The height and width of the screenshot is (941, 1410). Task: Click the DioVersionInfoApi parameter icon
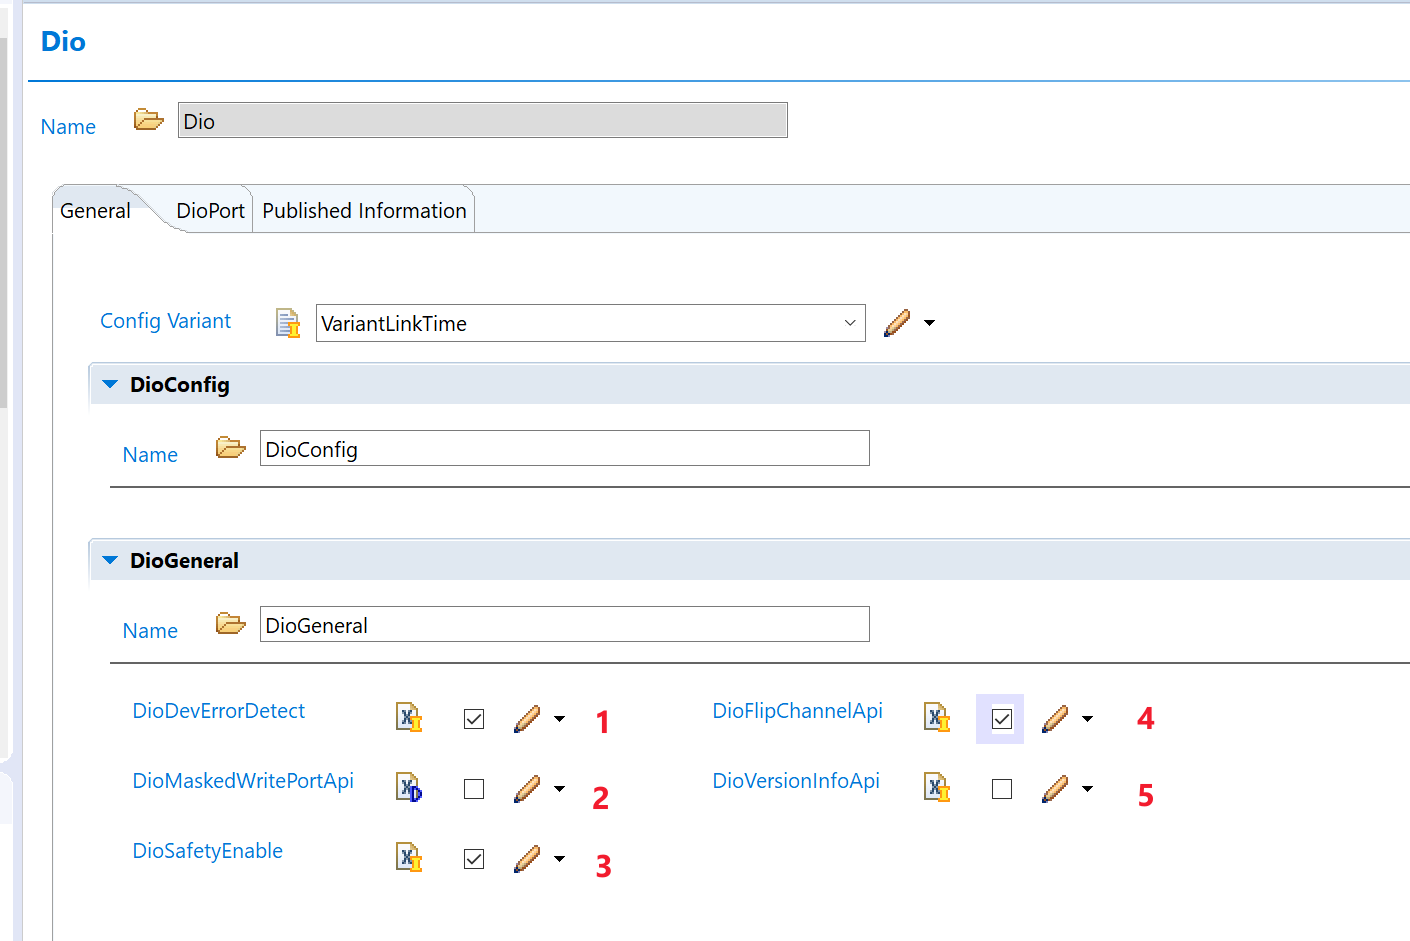point(937,788)
